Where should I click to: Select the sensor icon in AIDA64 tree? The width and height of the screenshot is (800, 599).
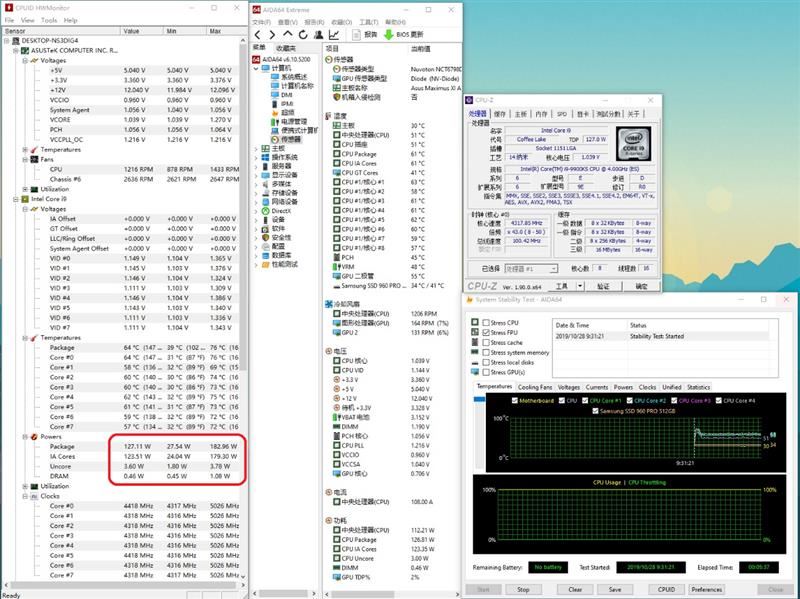(x=276, y=139)
